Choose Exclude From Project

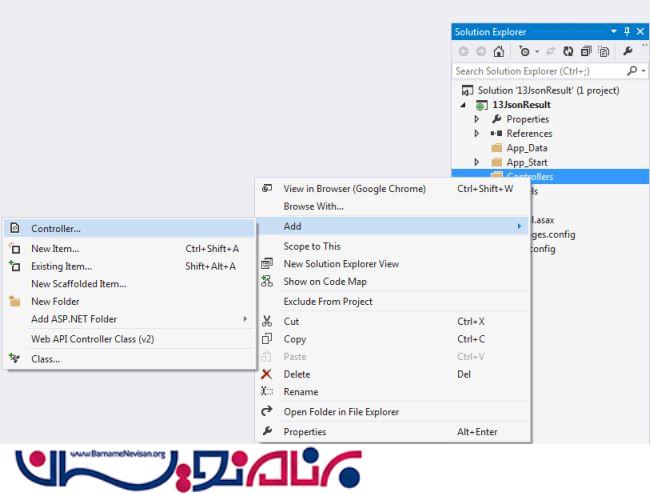(x=393, y=301)
